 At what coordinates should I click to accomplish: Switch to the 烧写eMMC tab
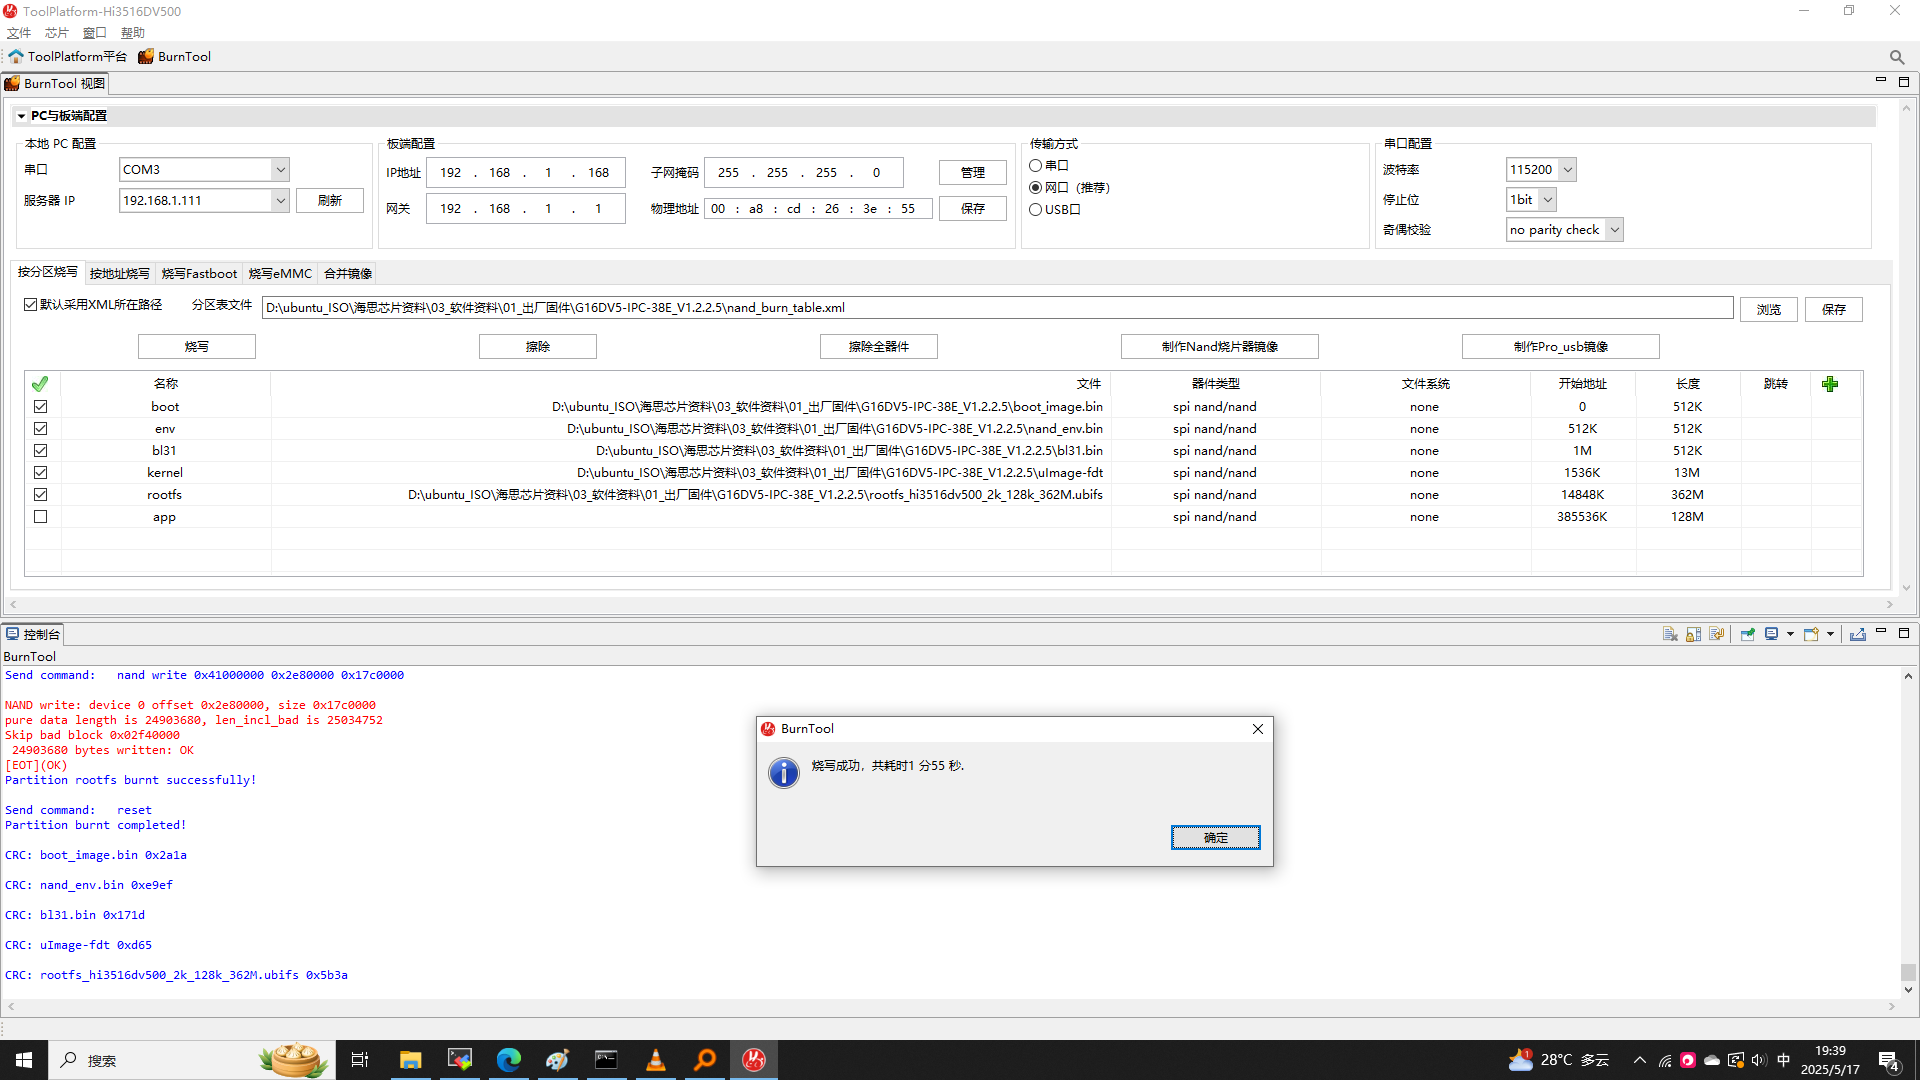tap(280, 274)
